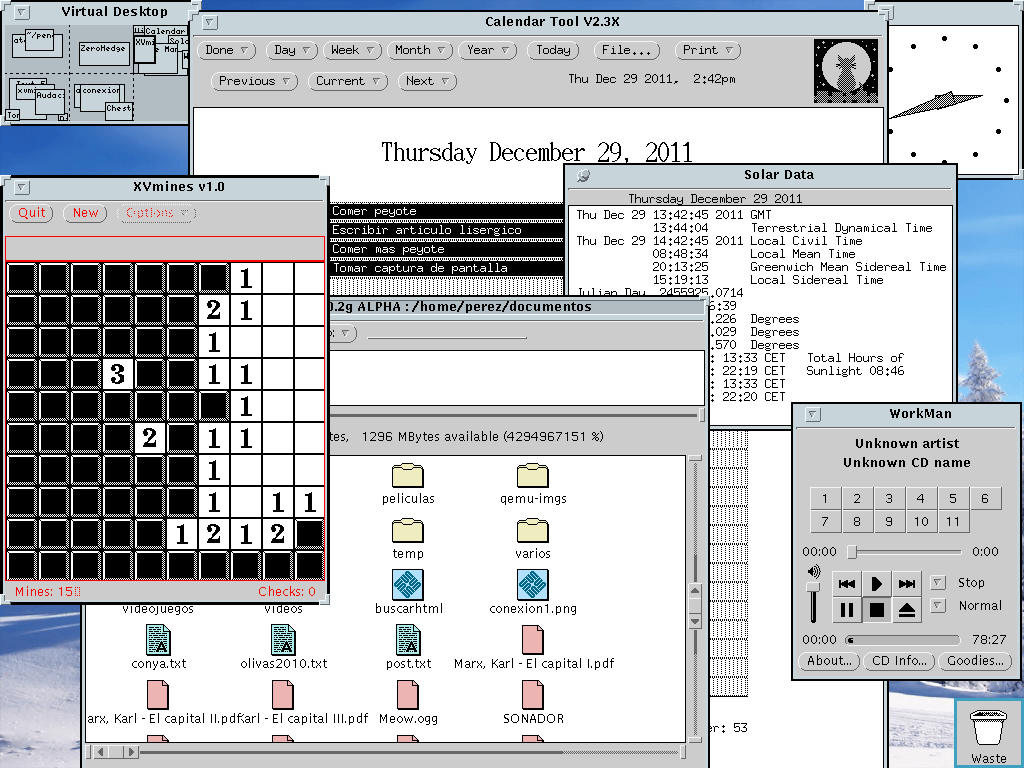Select Marx El capital I.pdf icon
This screenshot has width=1024, height=768.
(533, 640)
